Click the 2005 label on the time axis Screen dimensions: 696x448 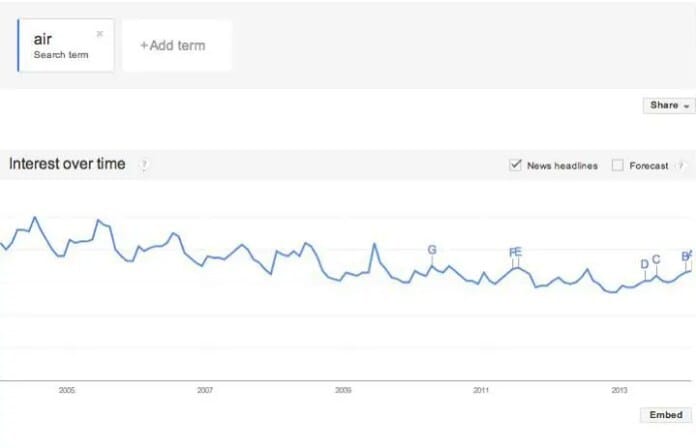(x=67, y=390)
